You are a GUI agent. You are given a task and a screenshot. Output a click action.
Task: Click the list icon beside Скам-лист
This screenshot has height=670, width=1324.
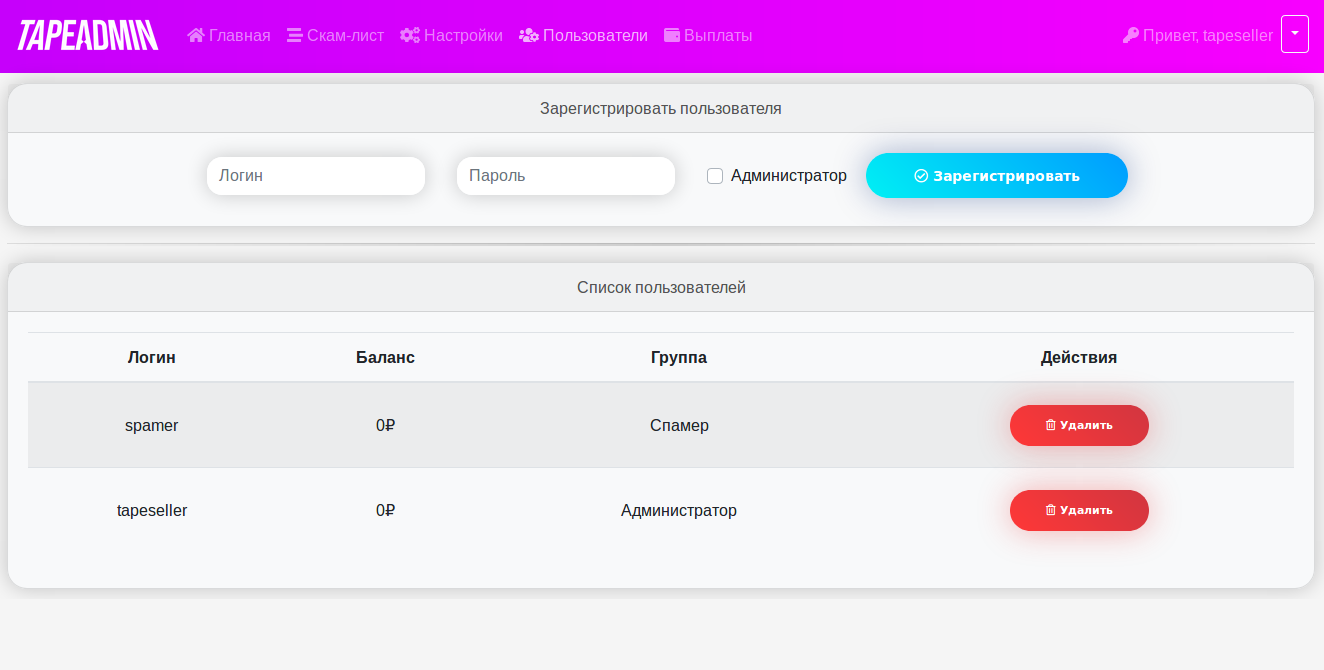pyautogui.click(x=294, y=35)
